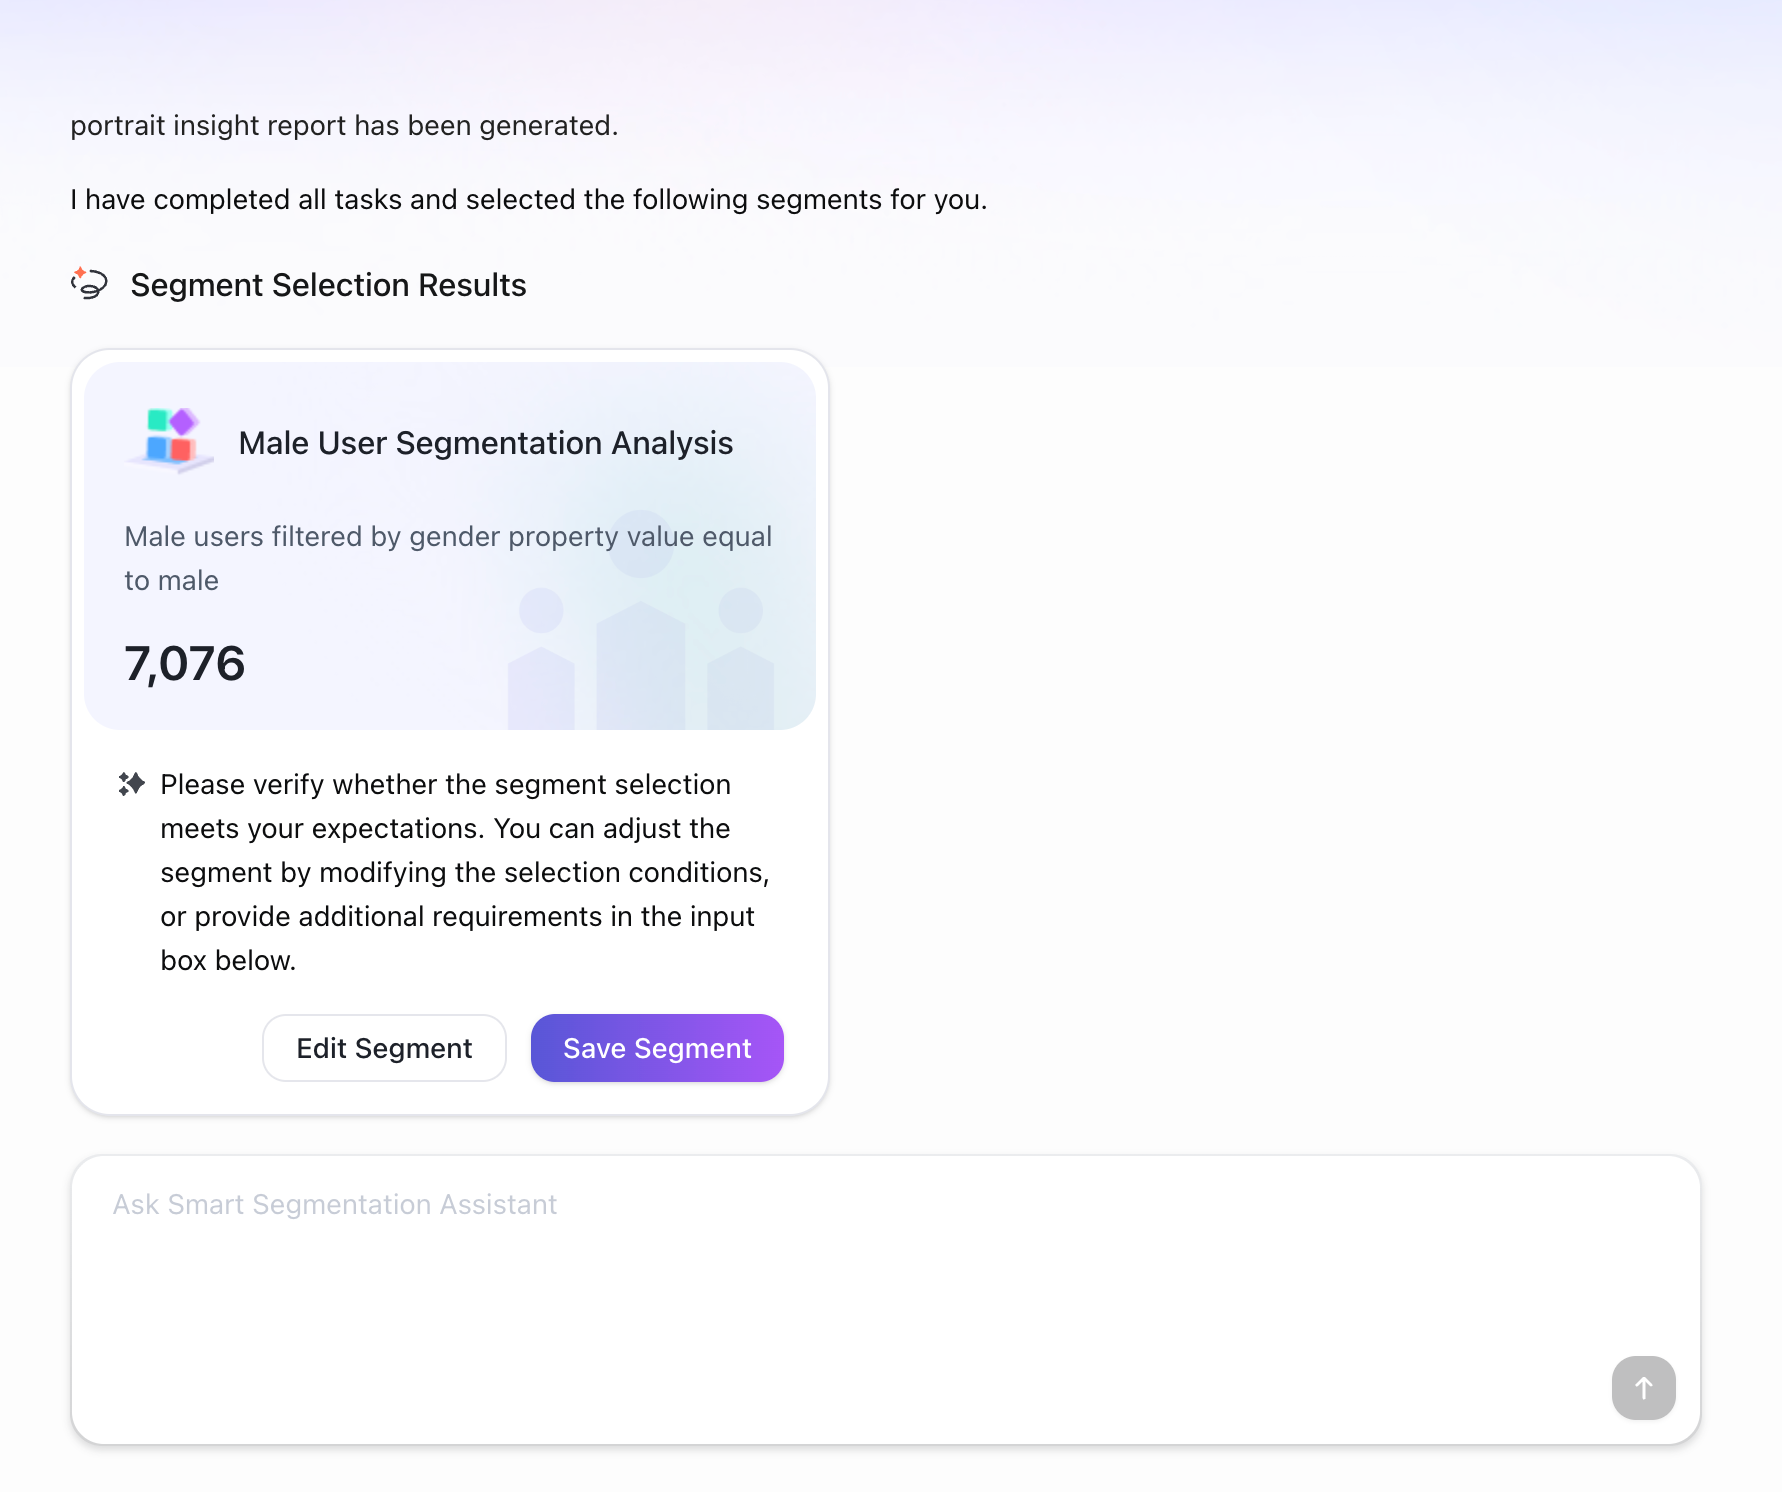Image resolution: width=1782 pixels, height=1492 pixels.
Task: Click the Segment Selection Results heading
Action: pyautogui.click(x=328, y=285)
